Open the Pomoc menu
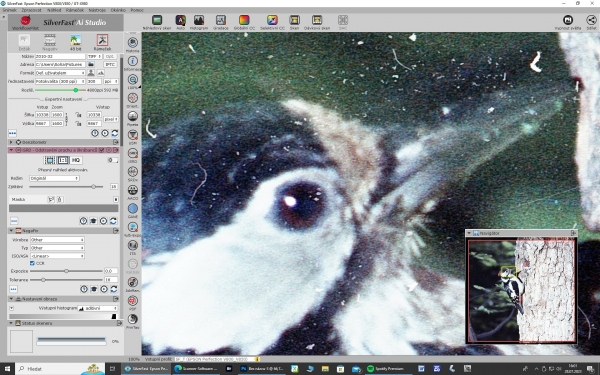The height and width of the screenshot is (375, 600). [x=137, y=10]
